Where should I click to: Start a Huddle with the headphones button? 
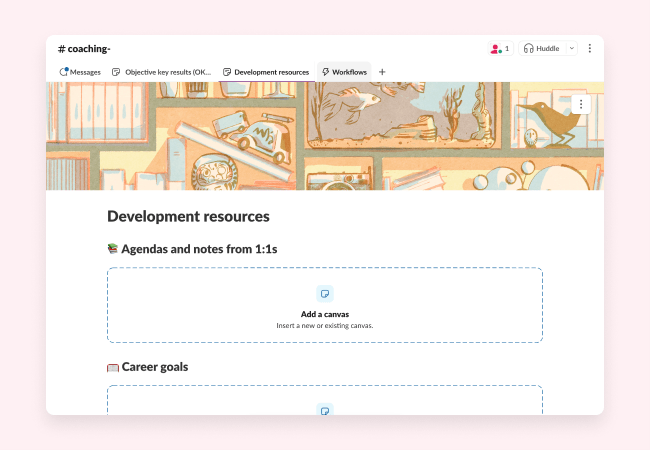click(x=543, y=48)
